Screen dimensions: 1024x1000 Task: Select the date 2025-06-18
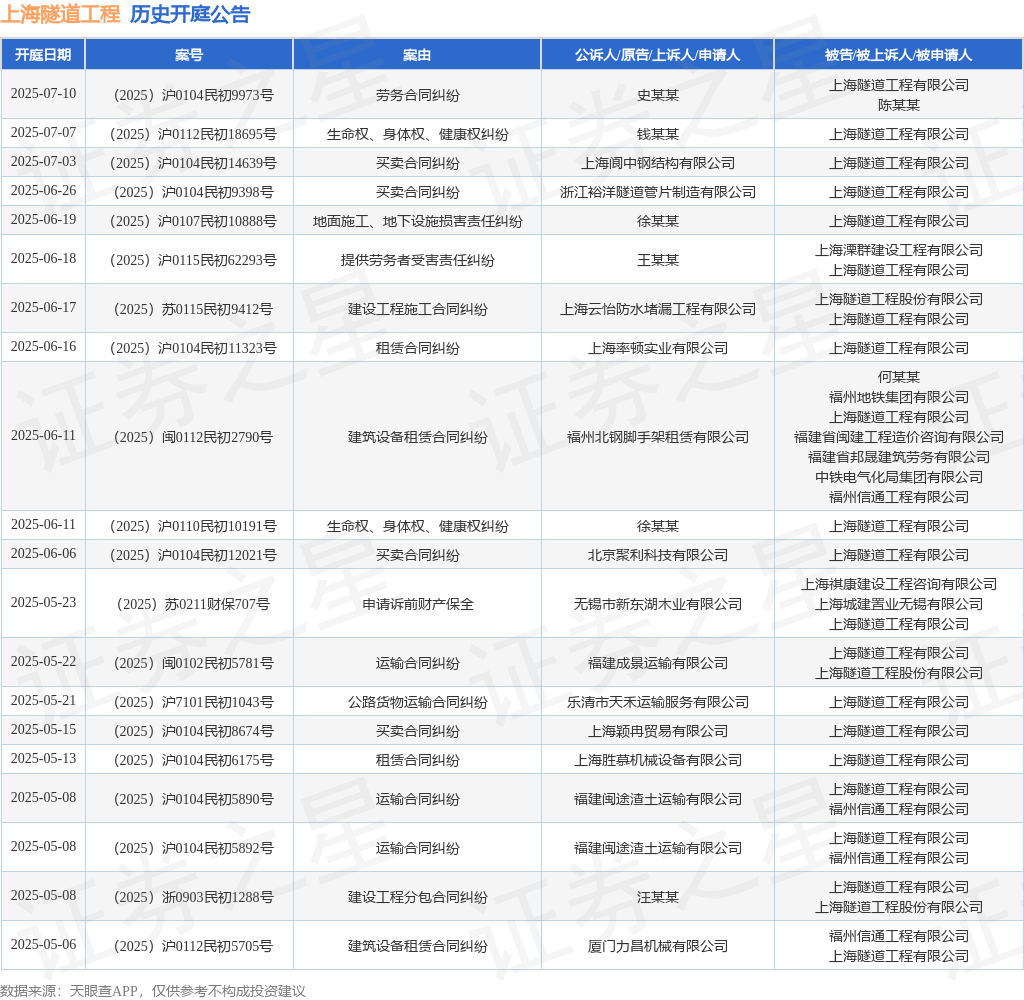pos(43,259)
